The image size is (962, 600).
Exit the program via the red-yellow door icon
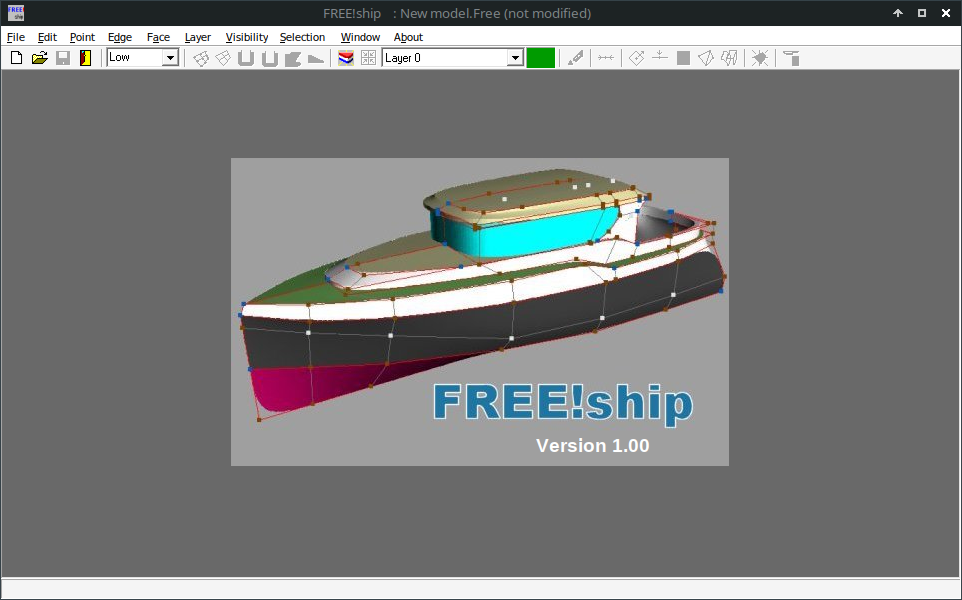[86, 58]
